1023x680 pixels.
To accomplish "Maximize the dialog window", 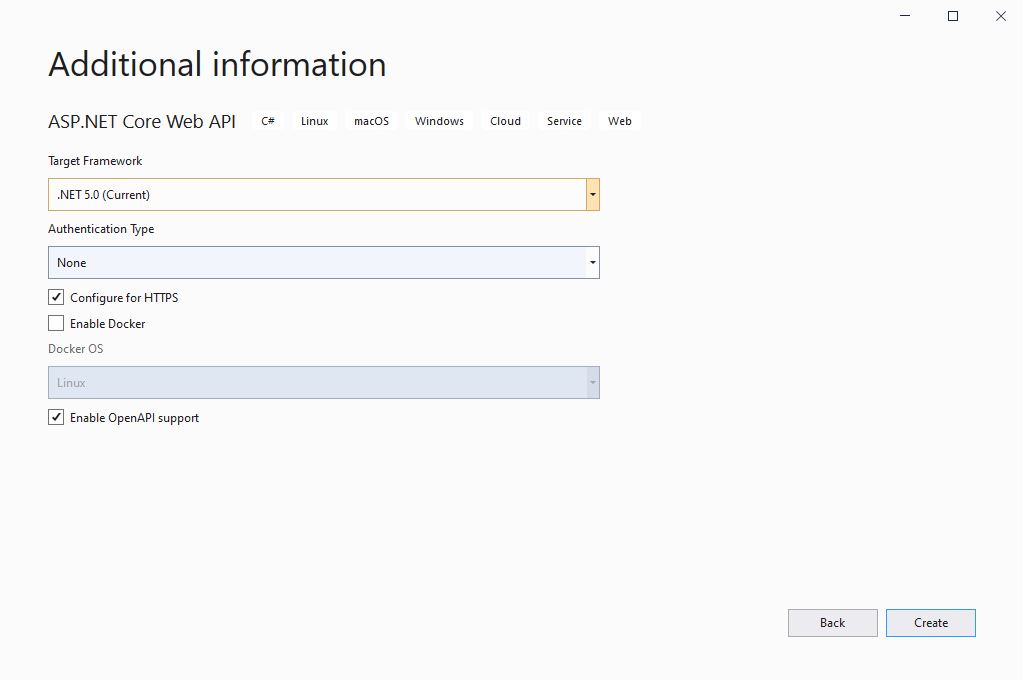I will click(x=953, y=16).
